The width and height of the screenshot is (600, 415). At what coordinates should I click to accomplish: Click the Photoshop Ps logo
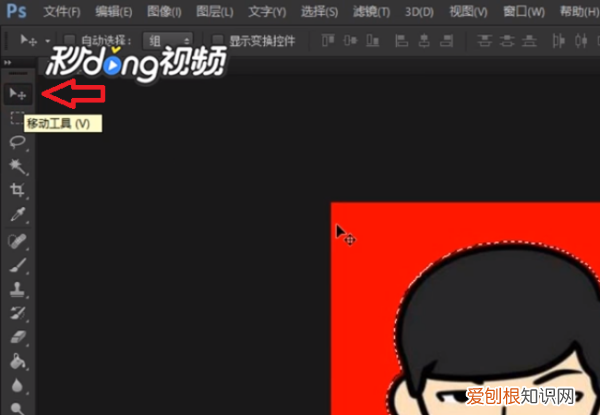tap(16, 11)
